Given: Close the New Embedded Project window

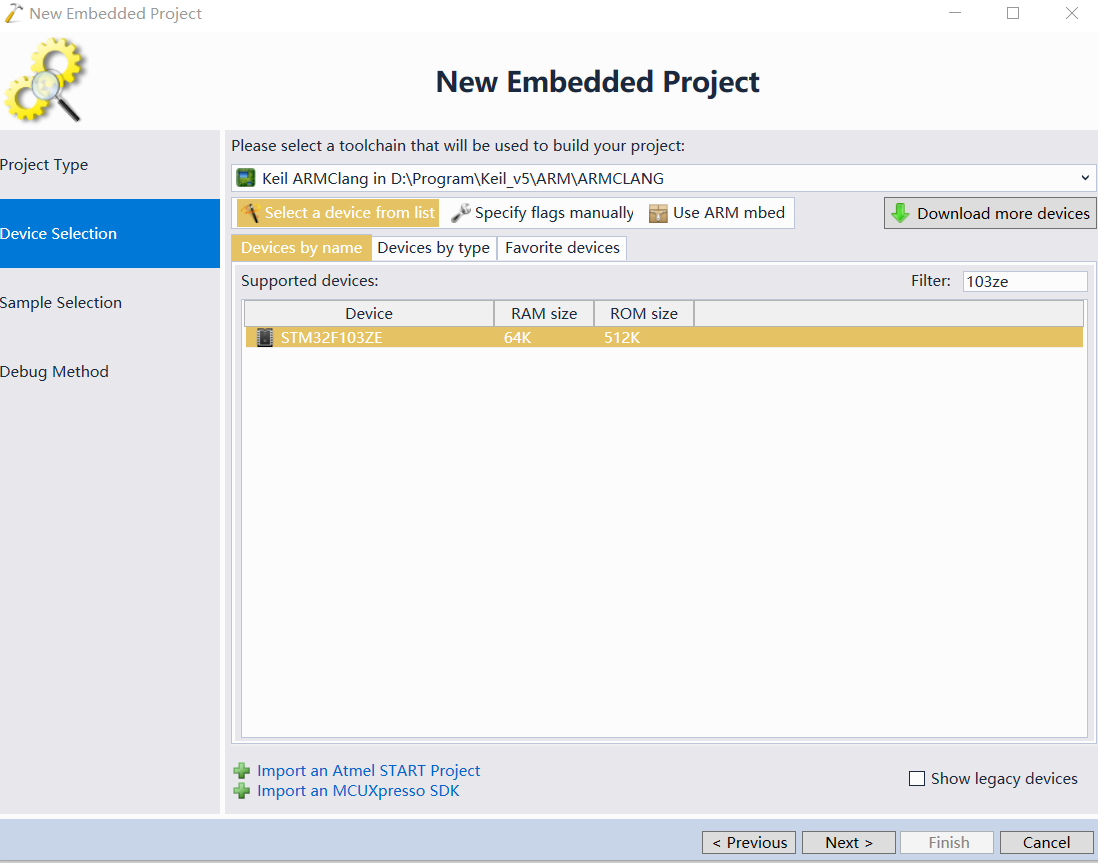Looking at the screenshot, I should [x=1071, y=13].
